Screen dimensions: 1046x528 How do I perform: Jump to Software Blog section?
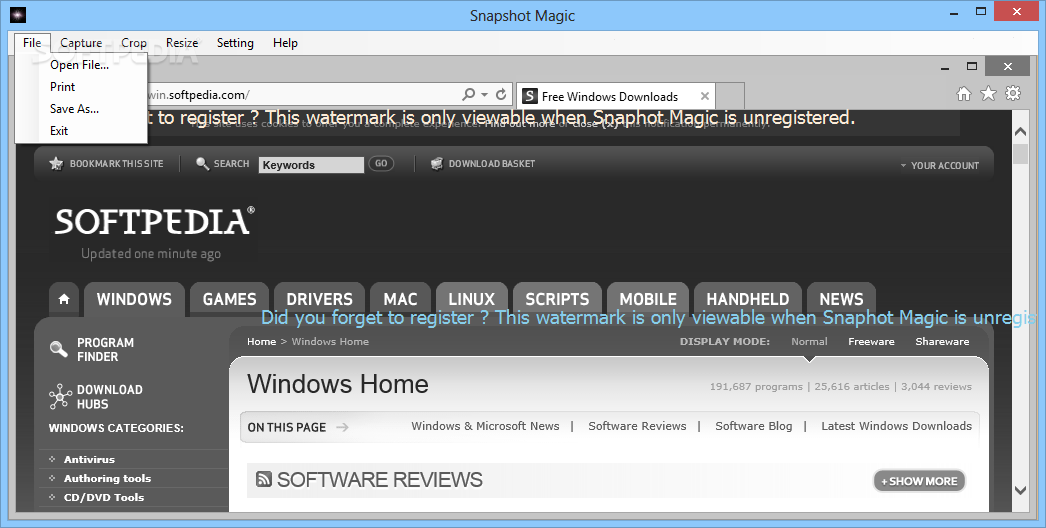point(754,426)
